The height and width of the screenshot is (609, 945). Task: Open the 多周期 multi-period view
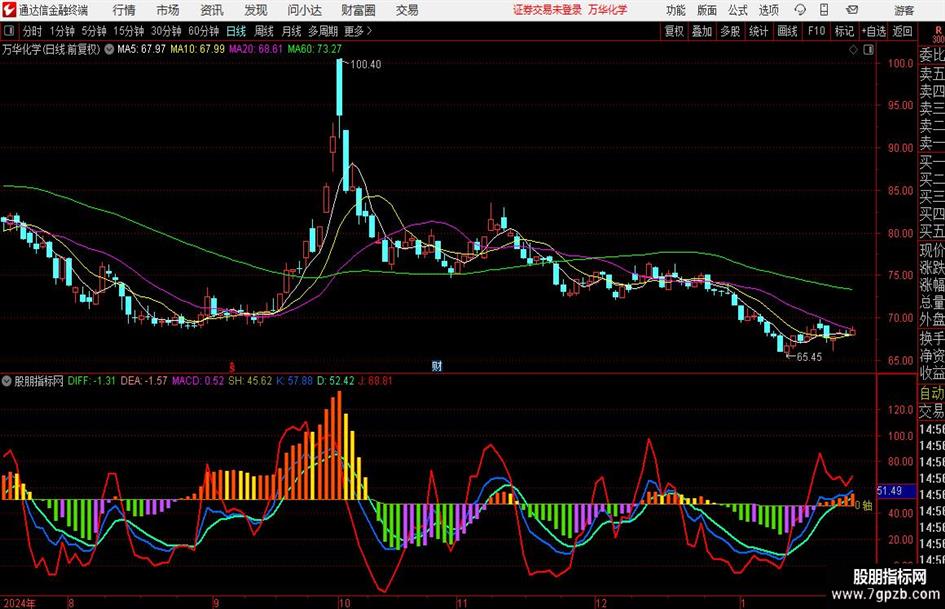(x=324, y=31)
